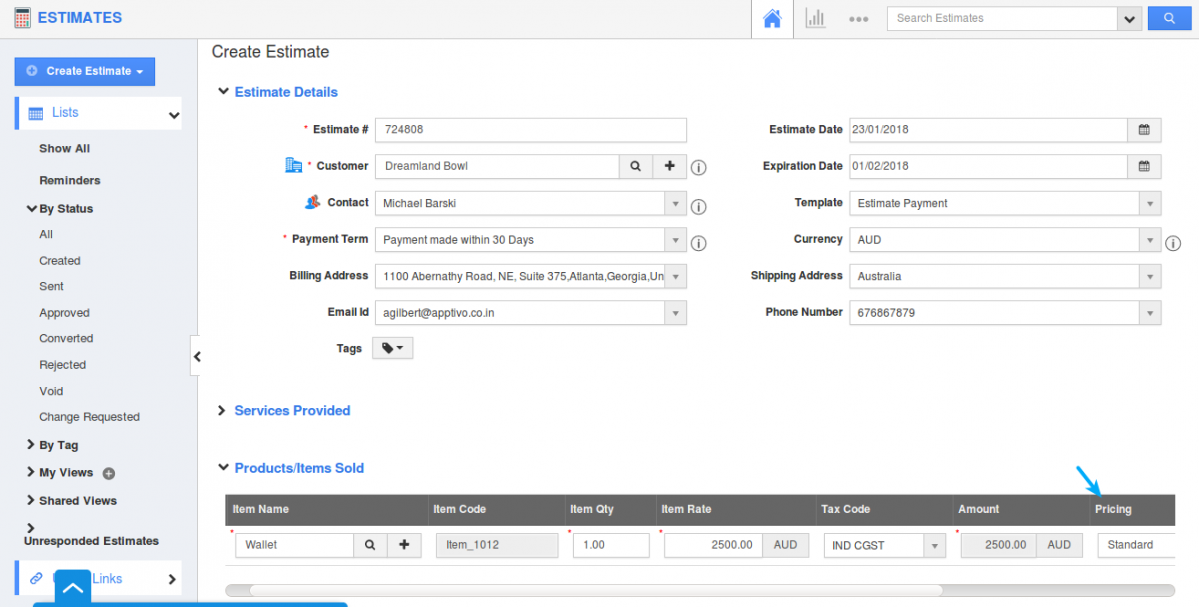Collapse the Estimate Details section
Screen dimensions: 1199x607
coord(223,92)
